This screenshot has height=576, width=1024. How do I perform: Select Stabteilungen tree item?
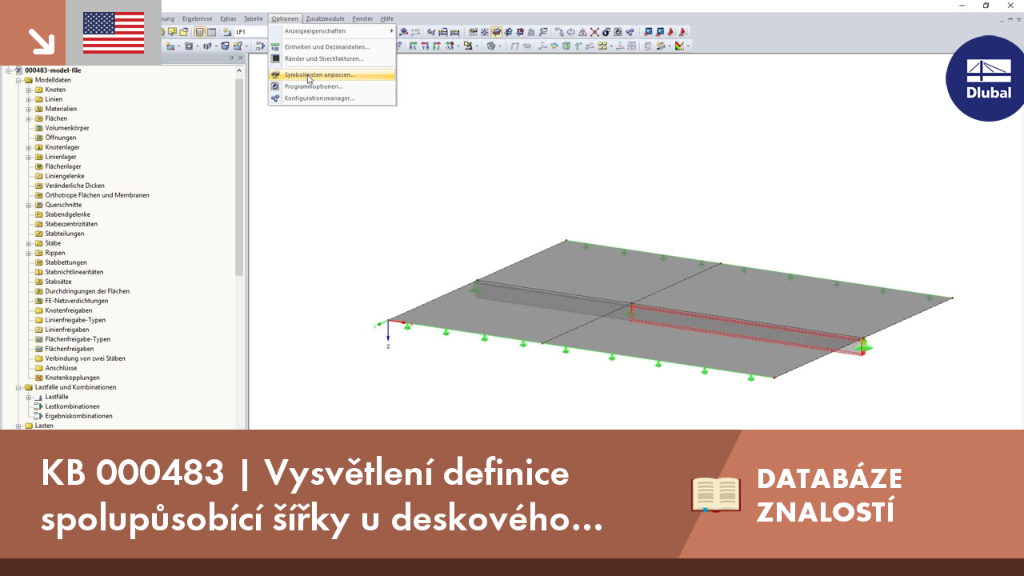(x=64, y=234)
